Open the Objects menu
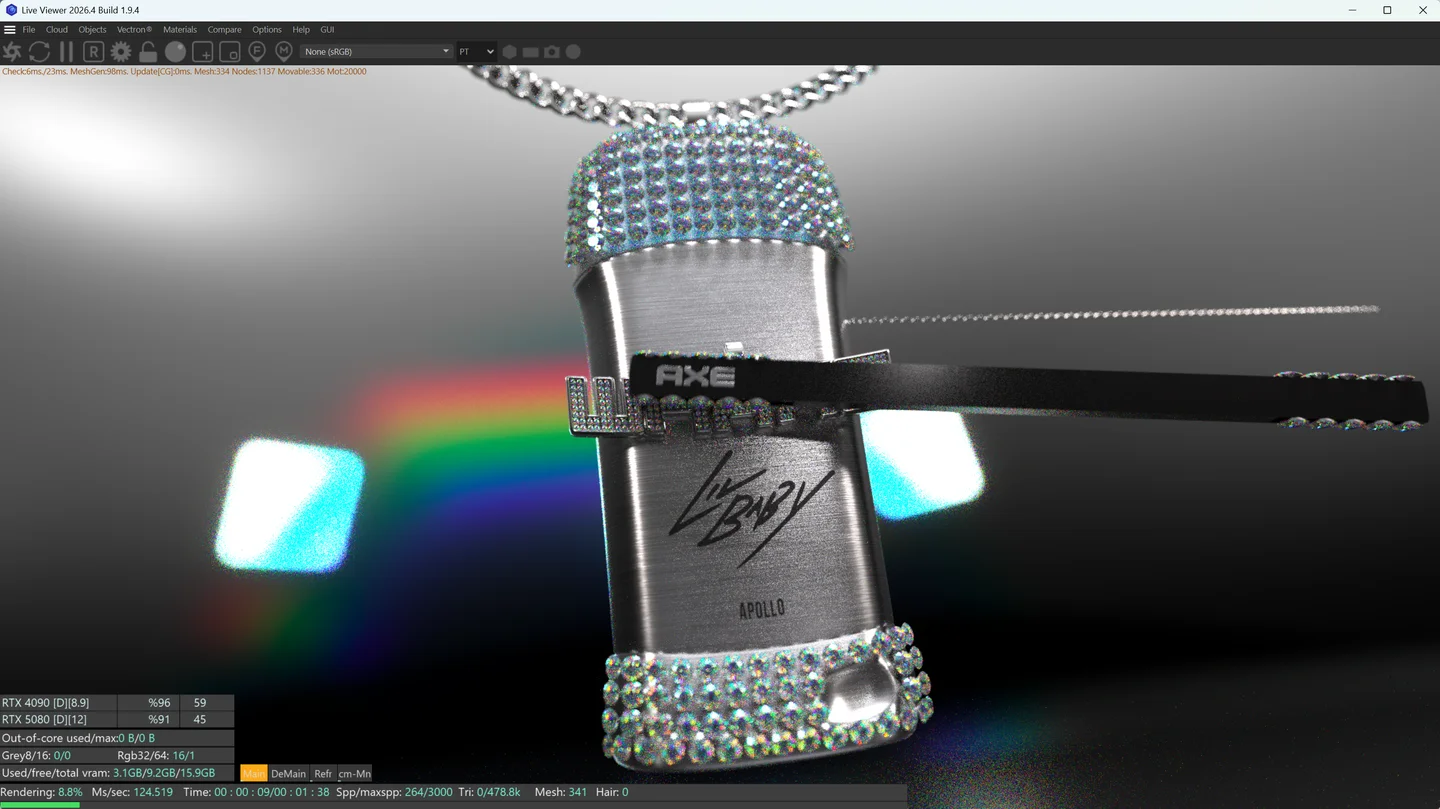Viewport: 1440px width, 809px height. (92, 30)
